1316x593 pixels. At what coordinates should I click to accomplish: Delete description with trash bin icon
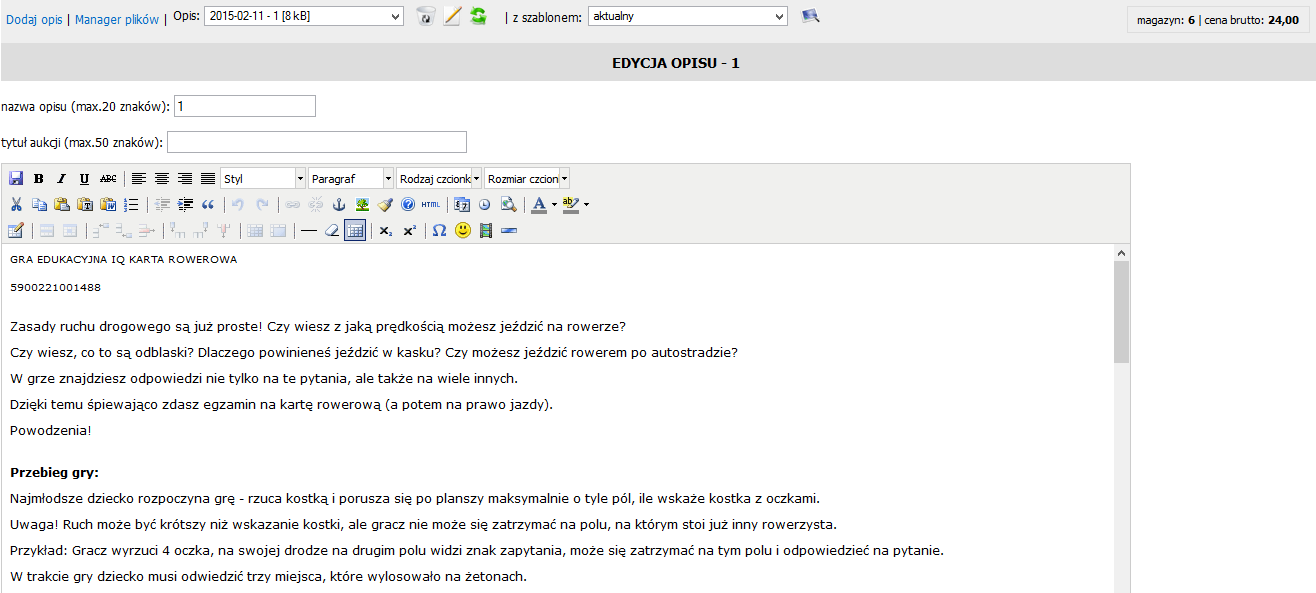[426, 16]
